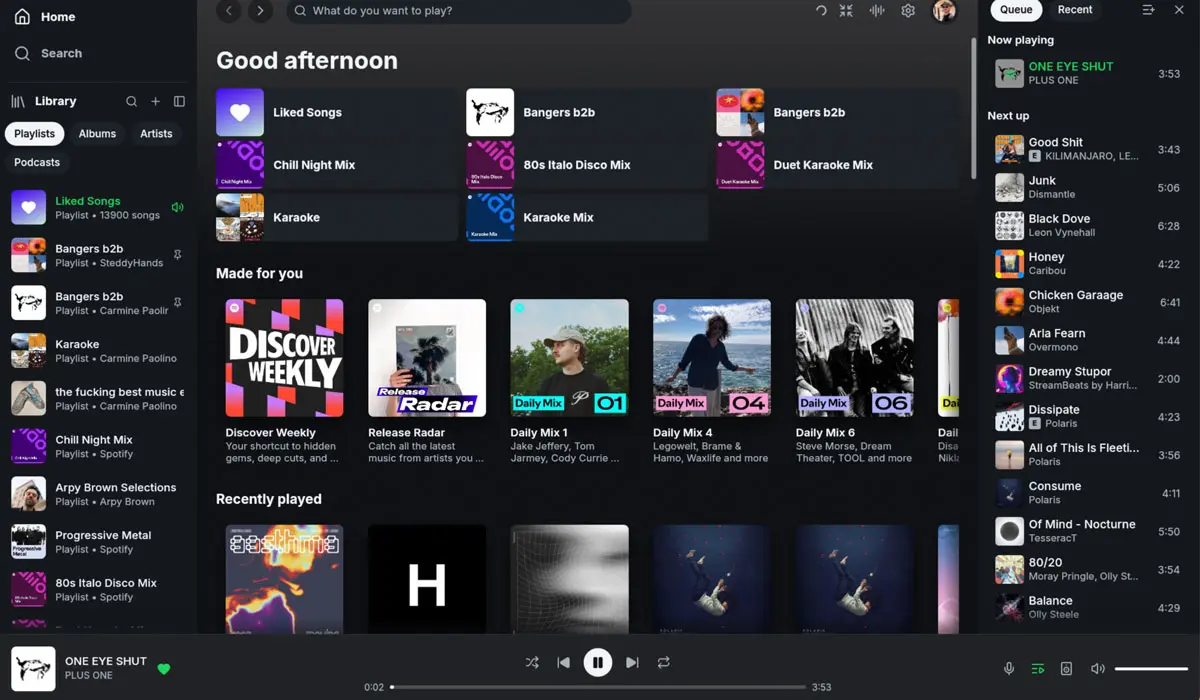Open Arpy Brown Selections playlist in library

pos(98,494)
